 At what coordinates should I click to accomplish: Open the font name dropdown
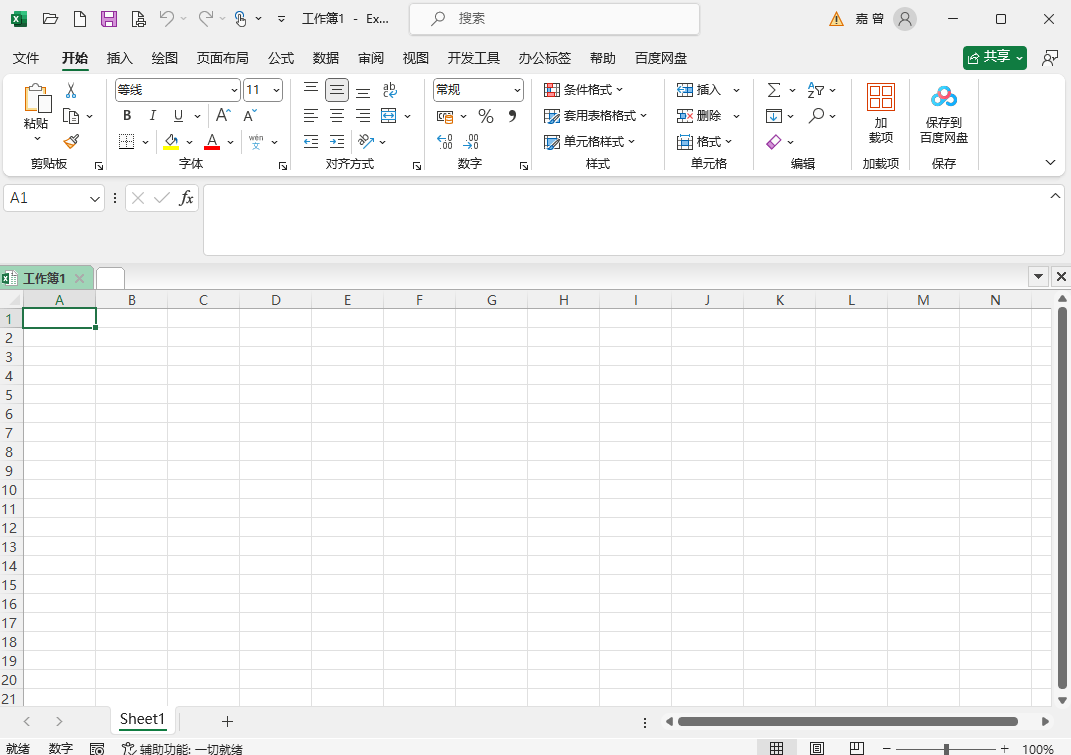coord(232,89)
